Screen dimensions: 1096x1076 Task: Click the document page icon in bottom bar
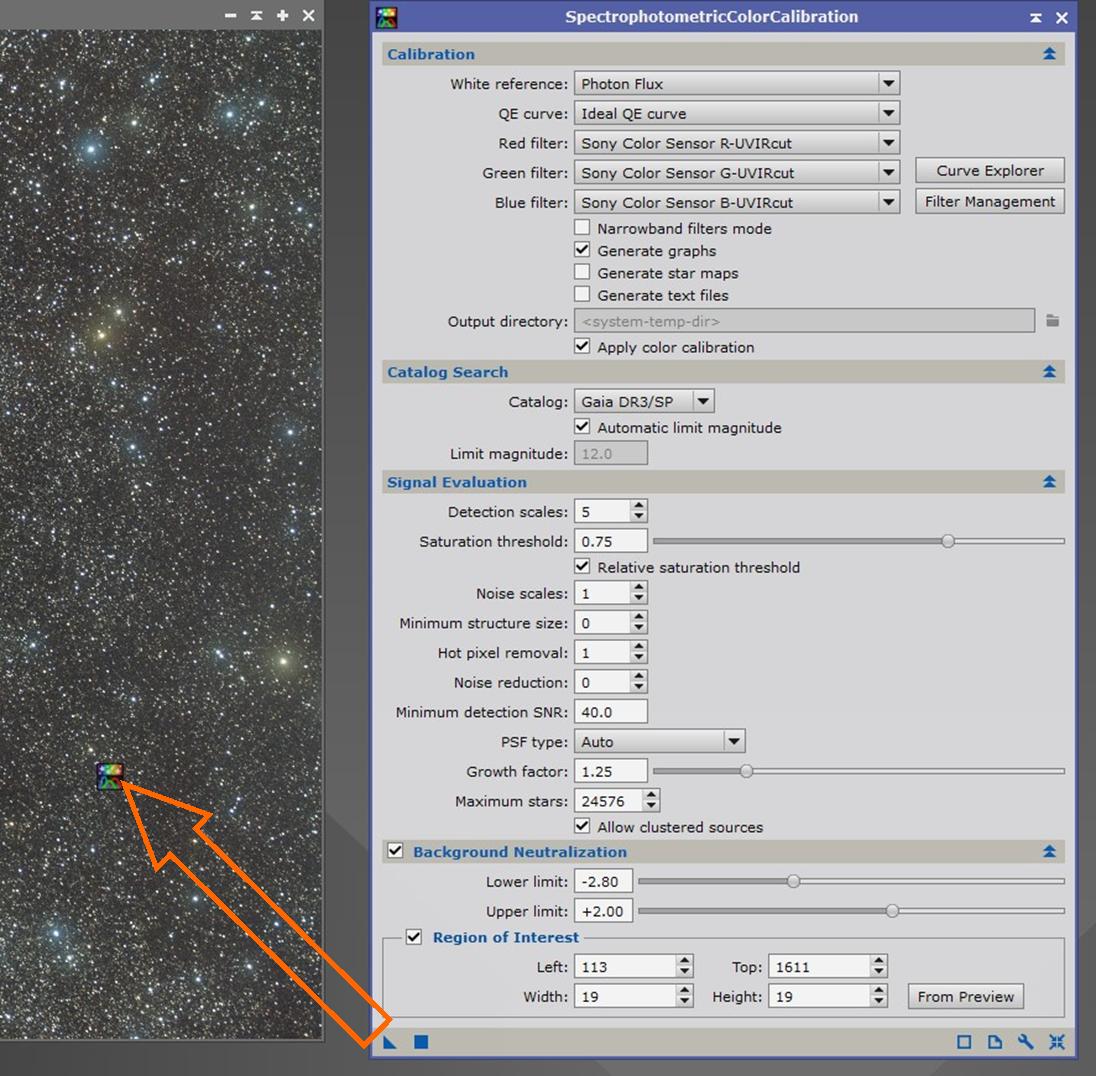click(995, 1042)
